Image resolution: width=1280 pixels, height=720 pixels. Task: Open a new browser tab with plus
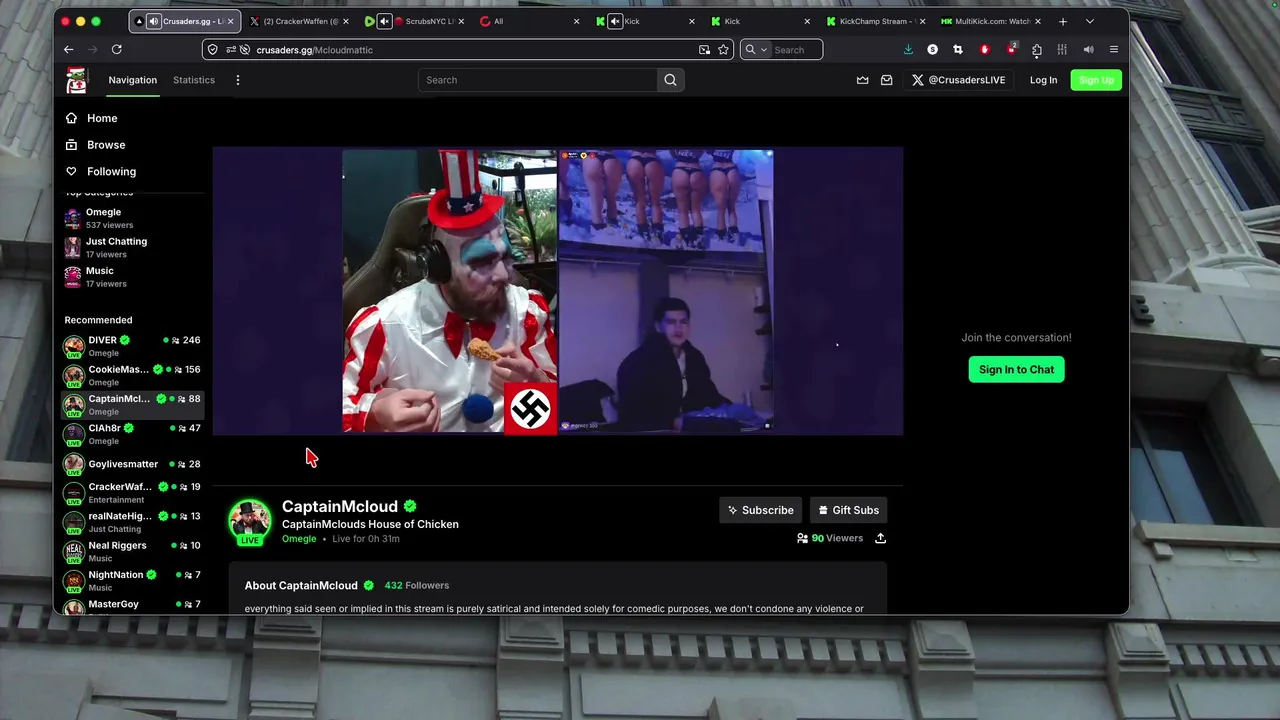coord(1062,21)
